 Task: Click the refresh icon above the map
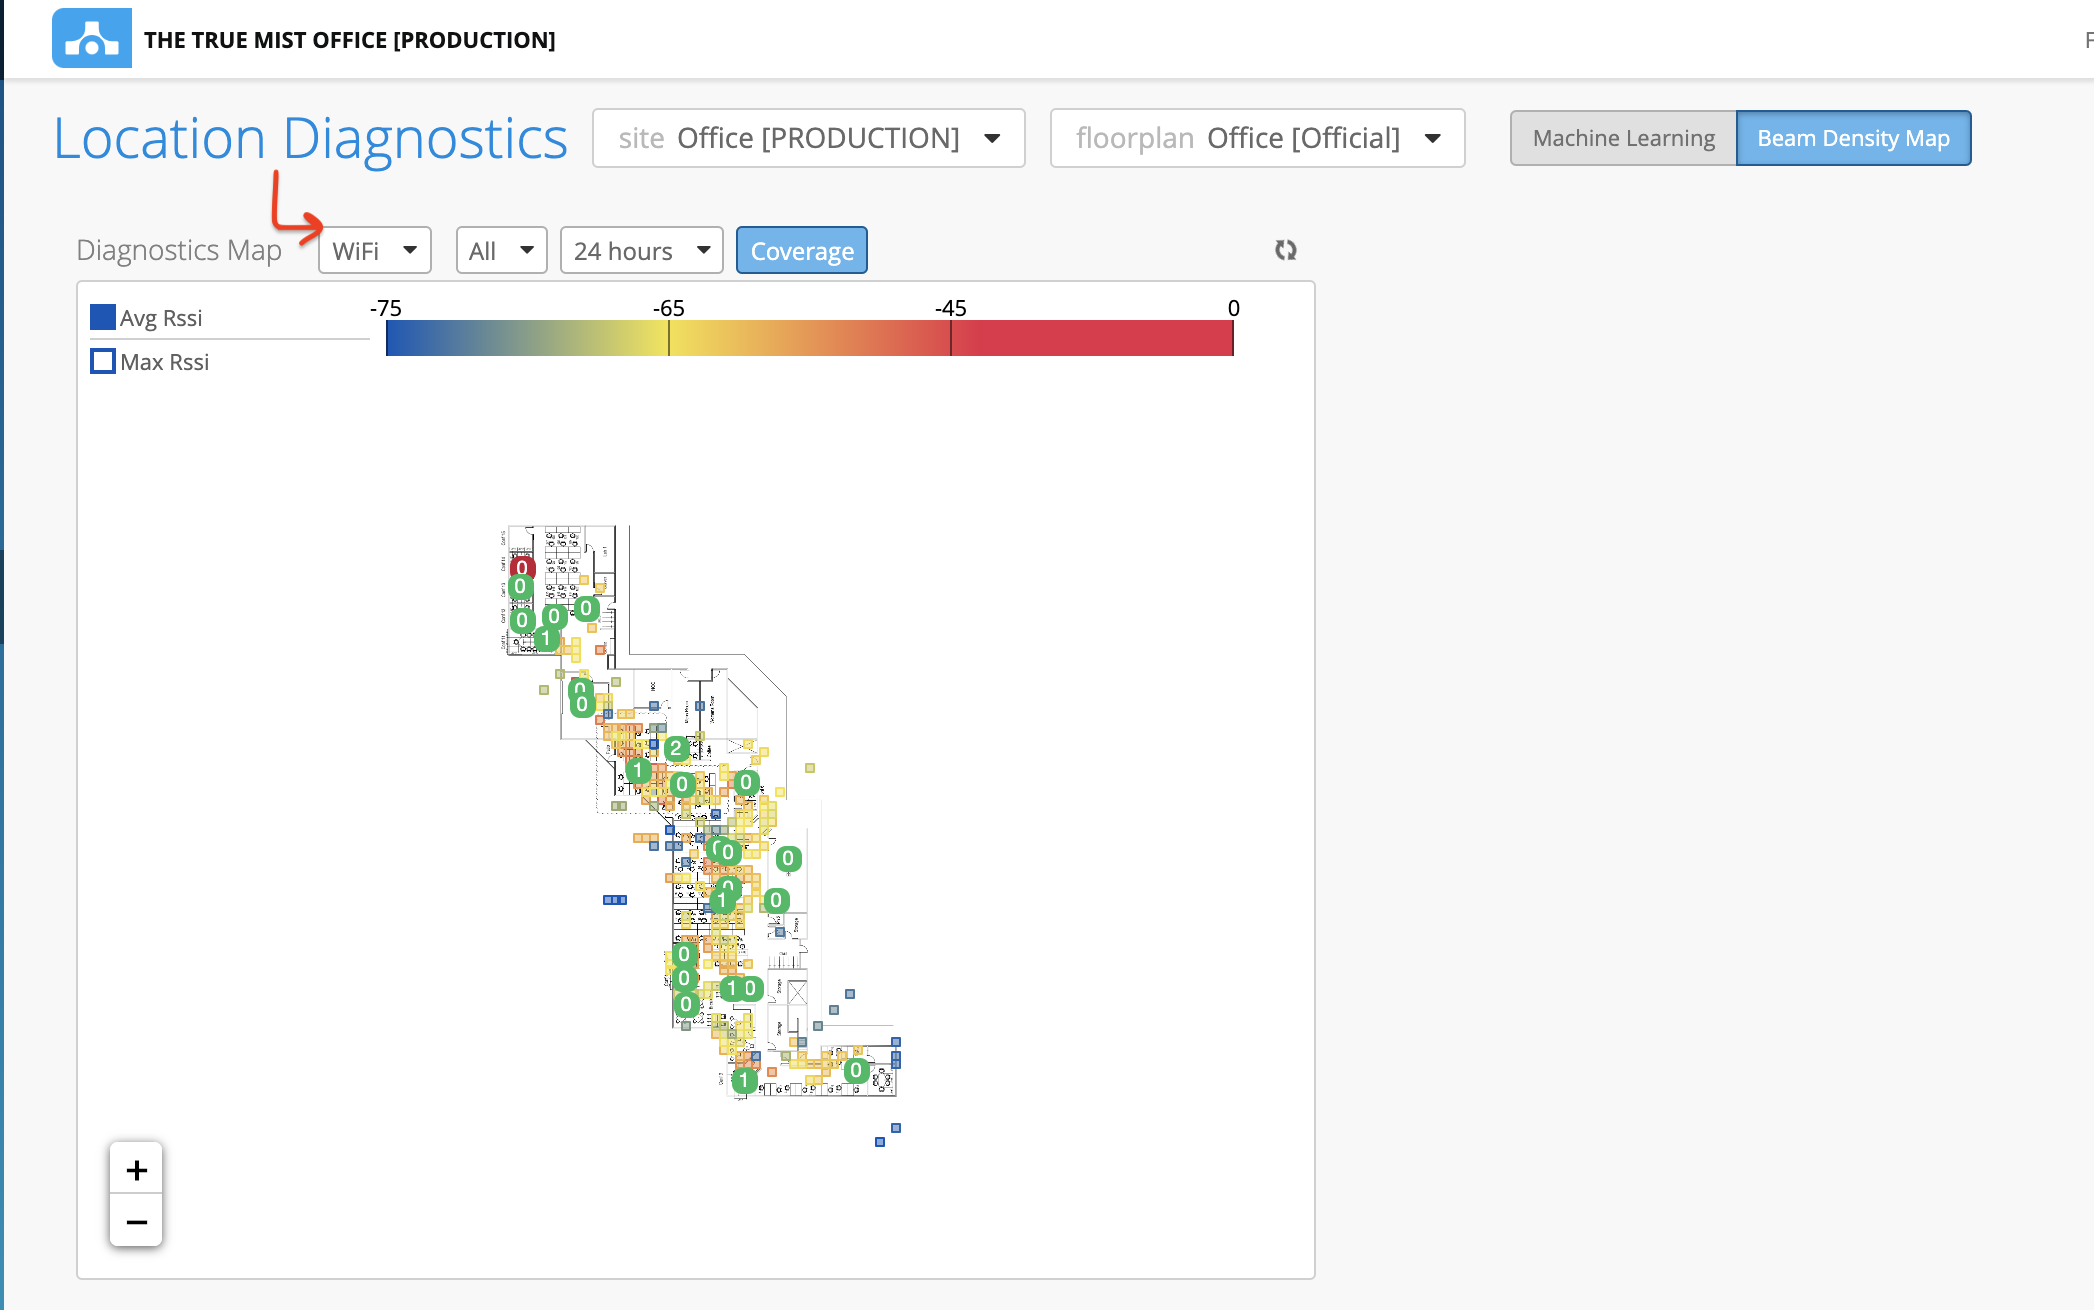[x=1285, y=250]
